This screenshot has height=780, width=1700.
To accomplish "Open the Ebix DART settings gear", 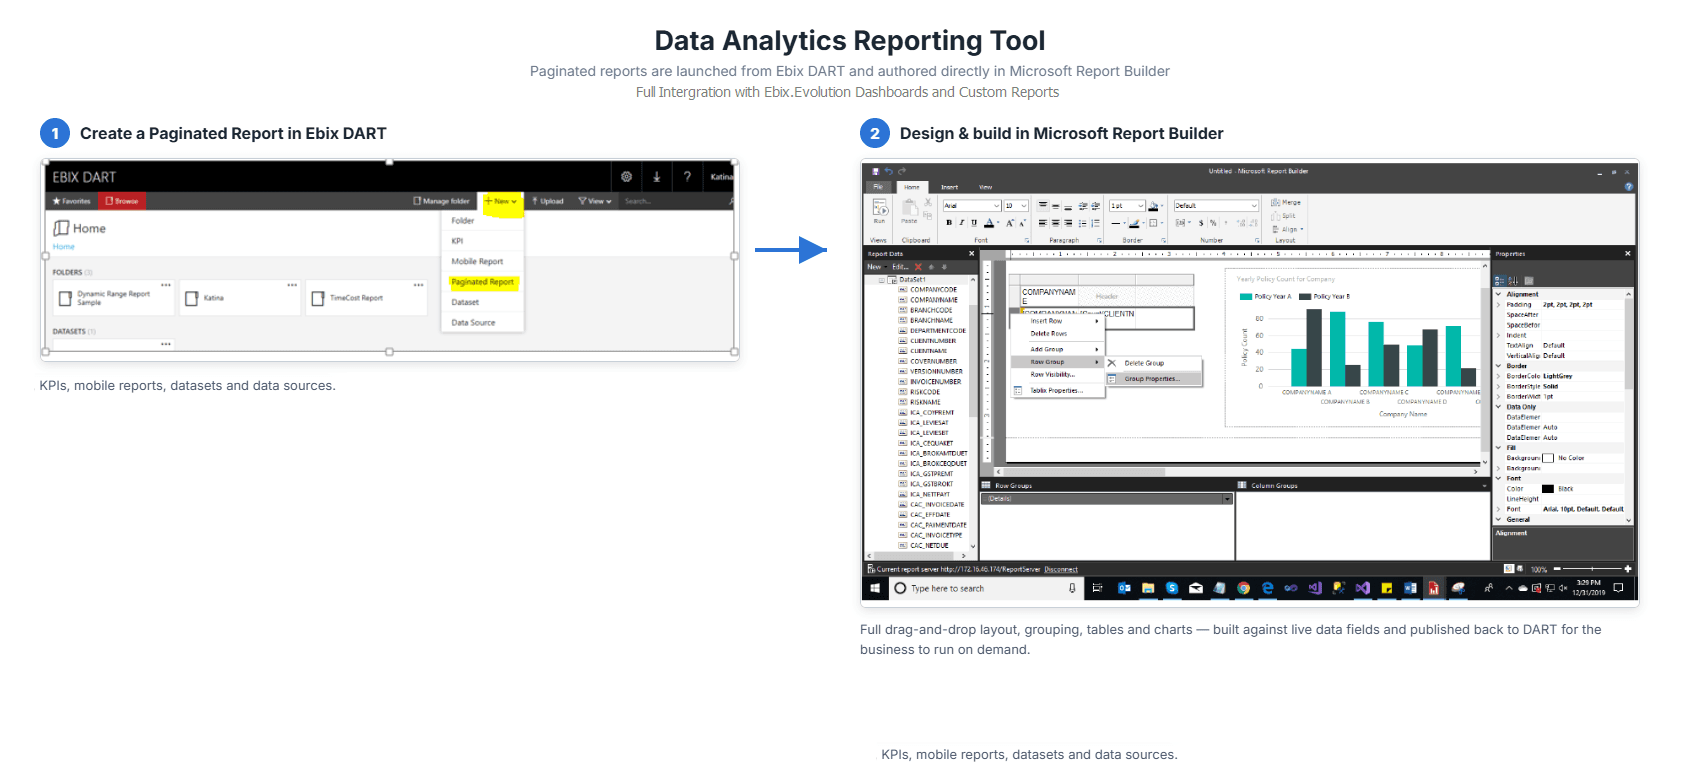I will coord(626,176).
